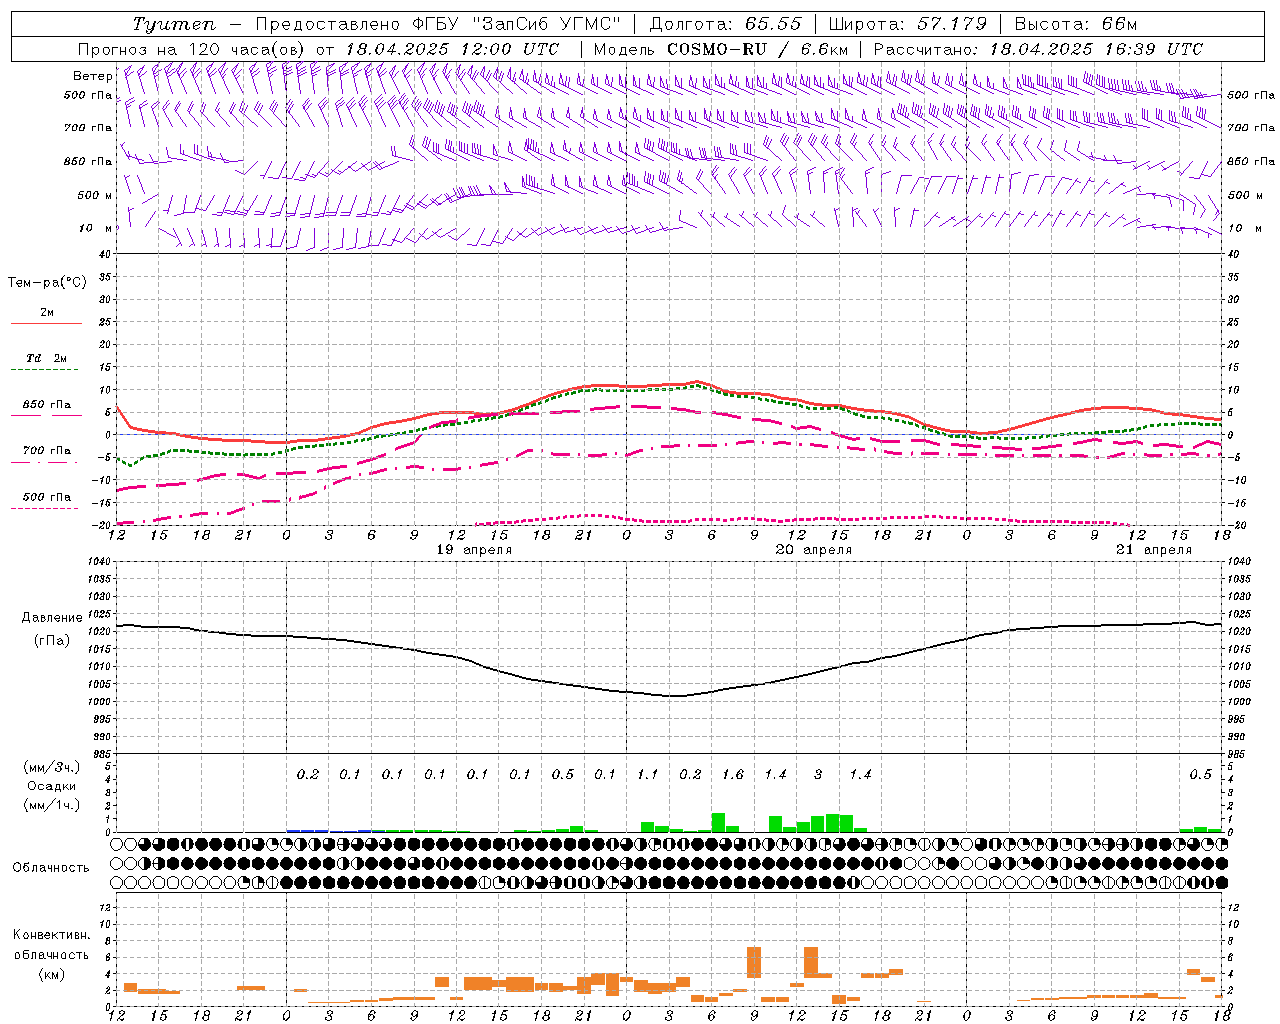Select the '10 м' label left of wind panel
Image resolution: width=1280 pixels, height=1024 pixels.
click(x=95, y=228)
